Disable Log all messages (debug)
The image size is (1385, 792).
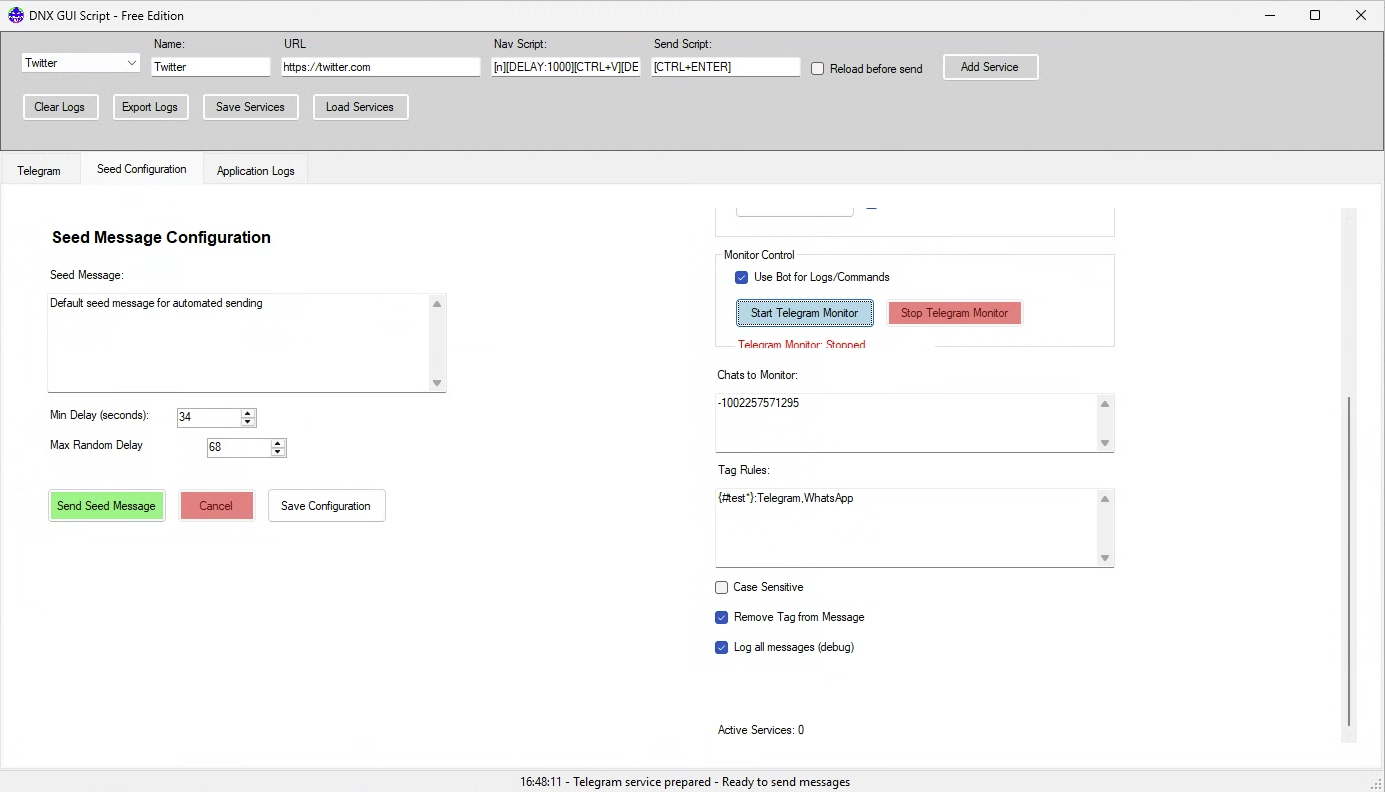click(722, 648)
